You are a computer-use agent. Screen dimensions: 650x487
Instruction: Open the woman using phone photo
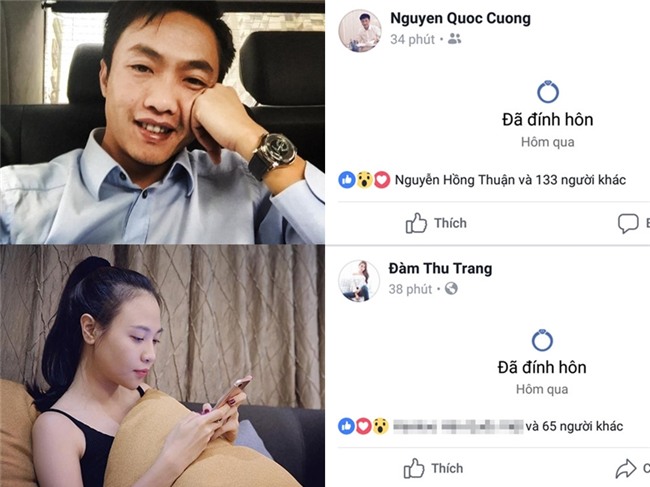click(x=162, y=366)
